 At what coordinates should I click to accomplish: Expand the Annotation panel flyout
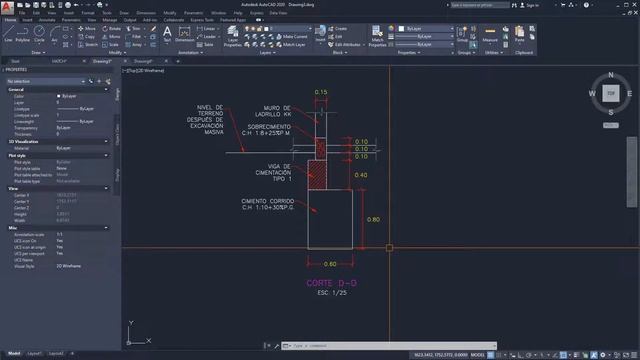[190, 53]
